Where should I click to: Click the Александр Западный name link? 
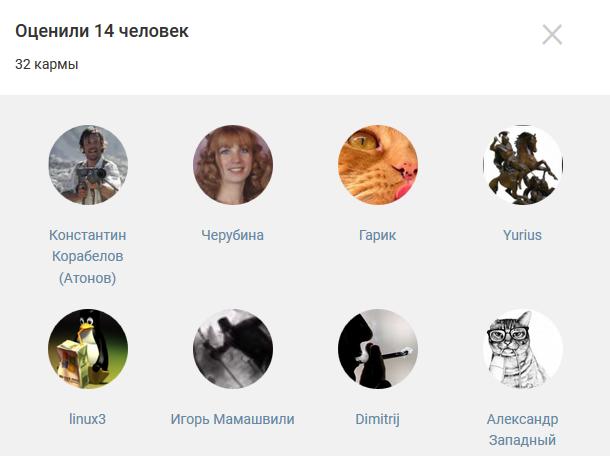[522, 430]
